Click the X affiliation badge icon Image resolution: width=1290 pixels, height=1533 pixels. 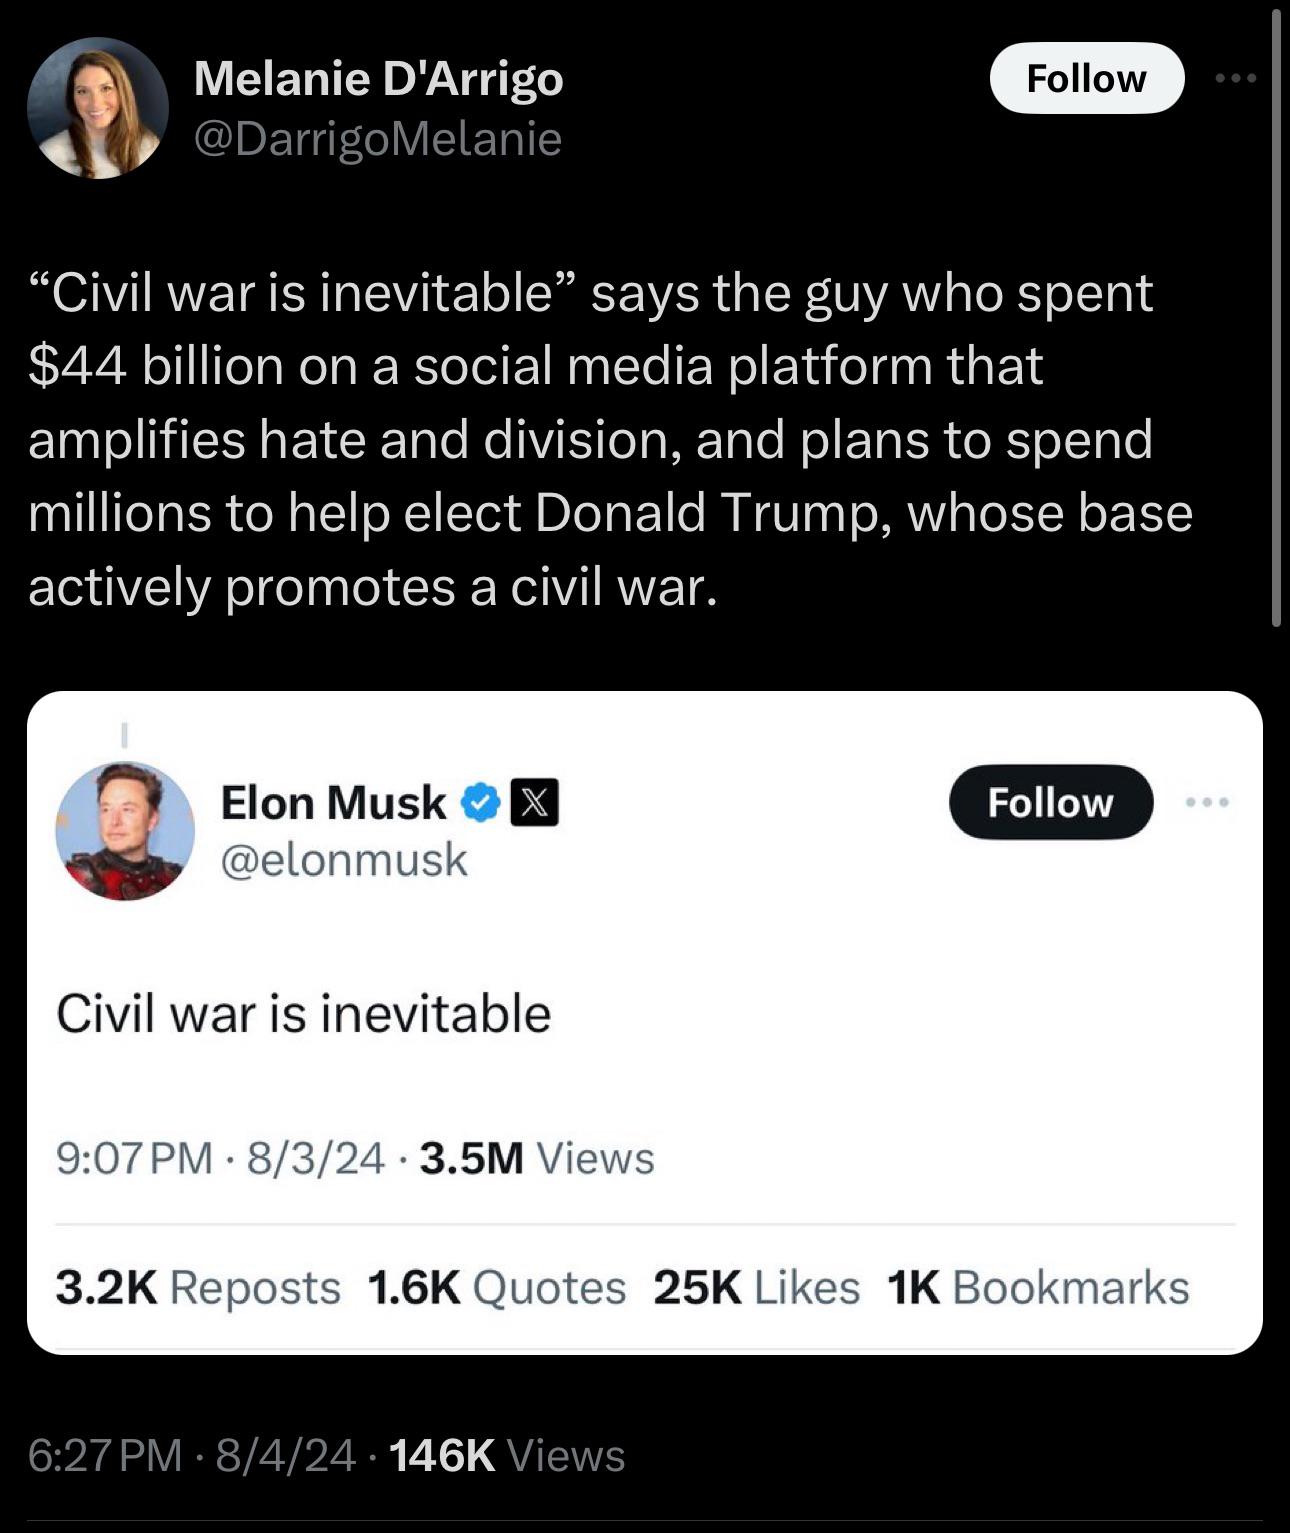click(x=535, y=803)
